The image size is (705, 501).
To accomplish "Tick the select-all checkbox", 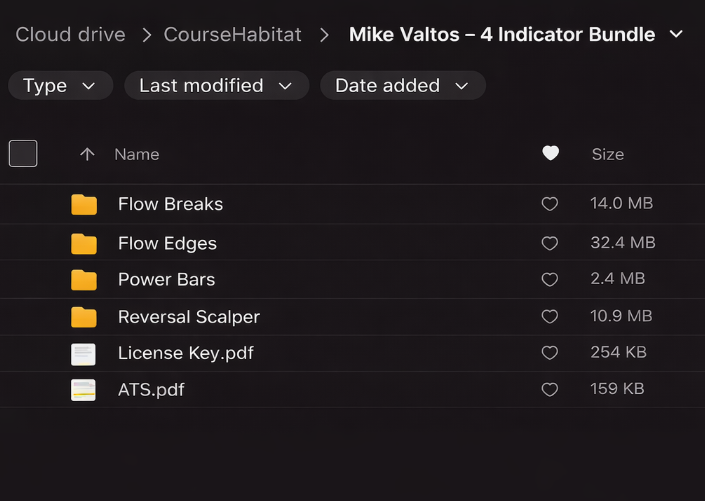I will 23,153.
